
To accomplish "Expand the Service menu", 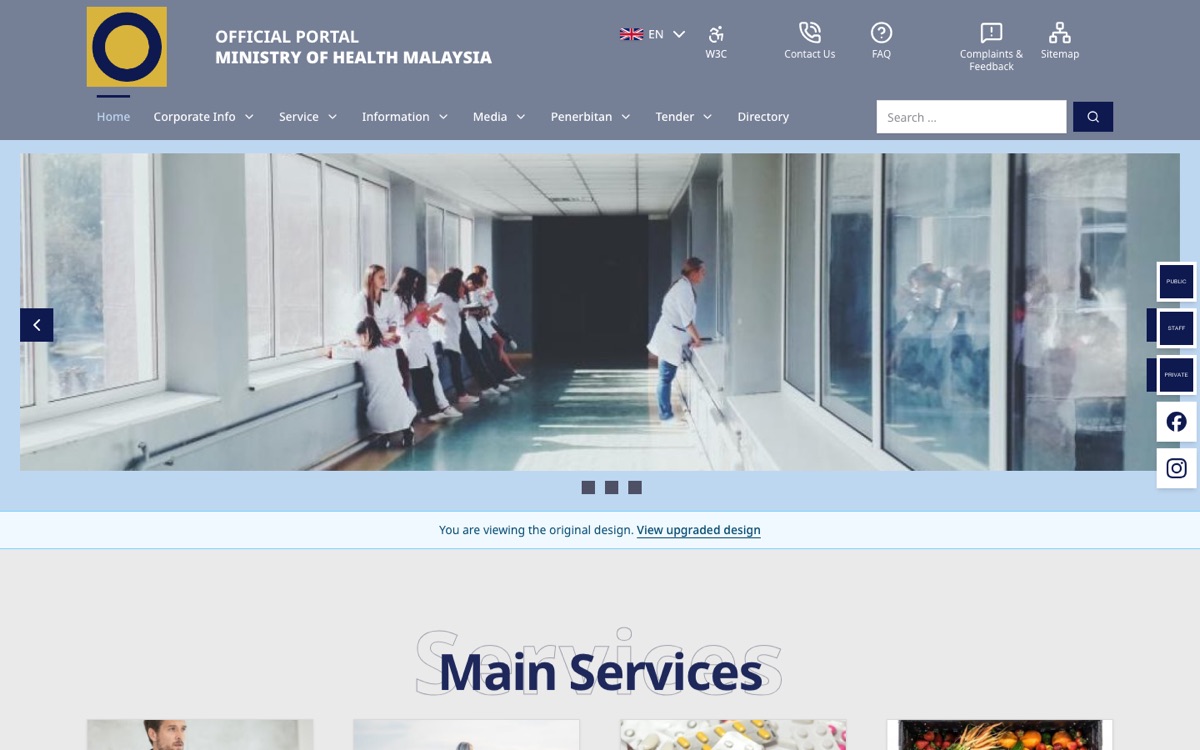I will tap(308, 117).
